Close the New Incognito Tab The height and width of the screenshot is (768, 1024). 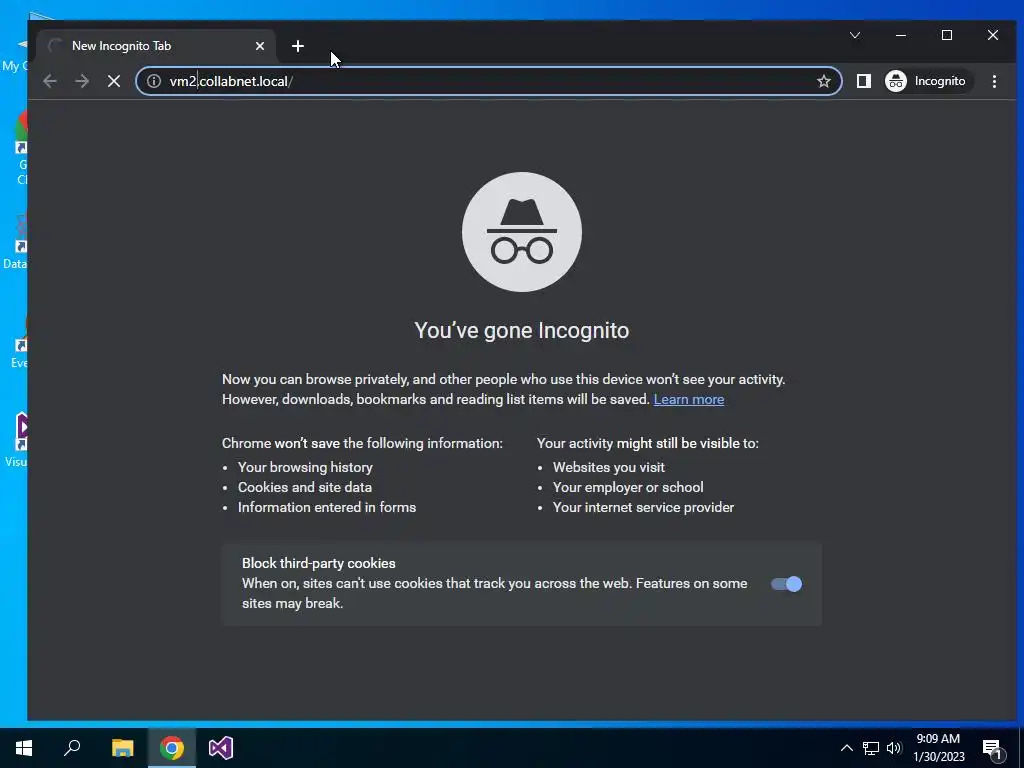click(260, 46)
